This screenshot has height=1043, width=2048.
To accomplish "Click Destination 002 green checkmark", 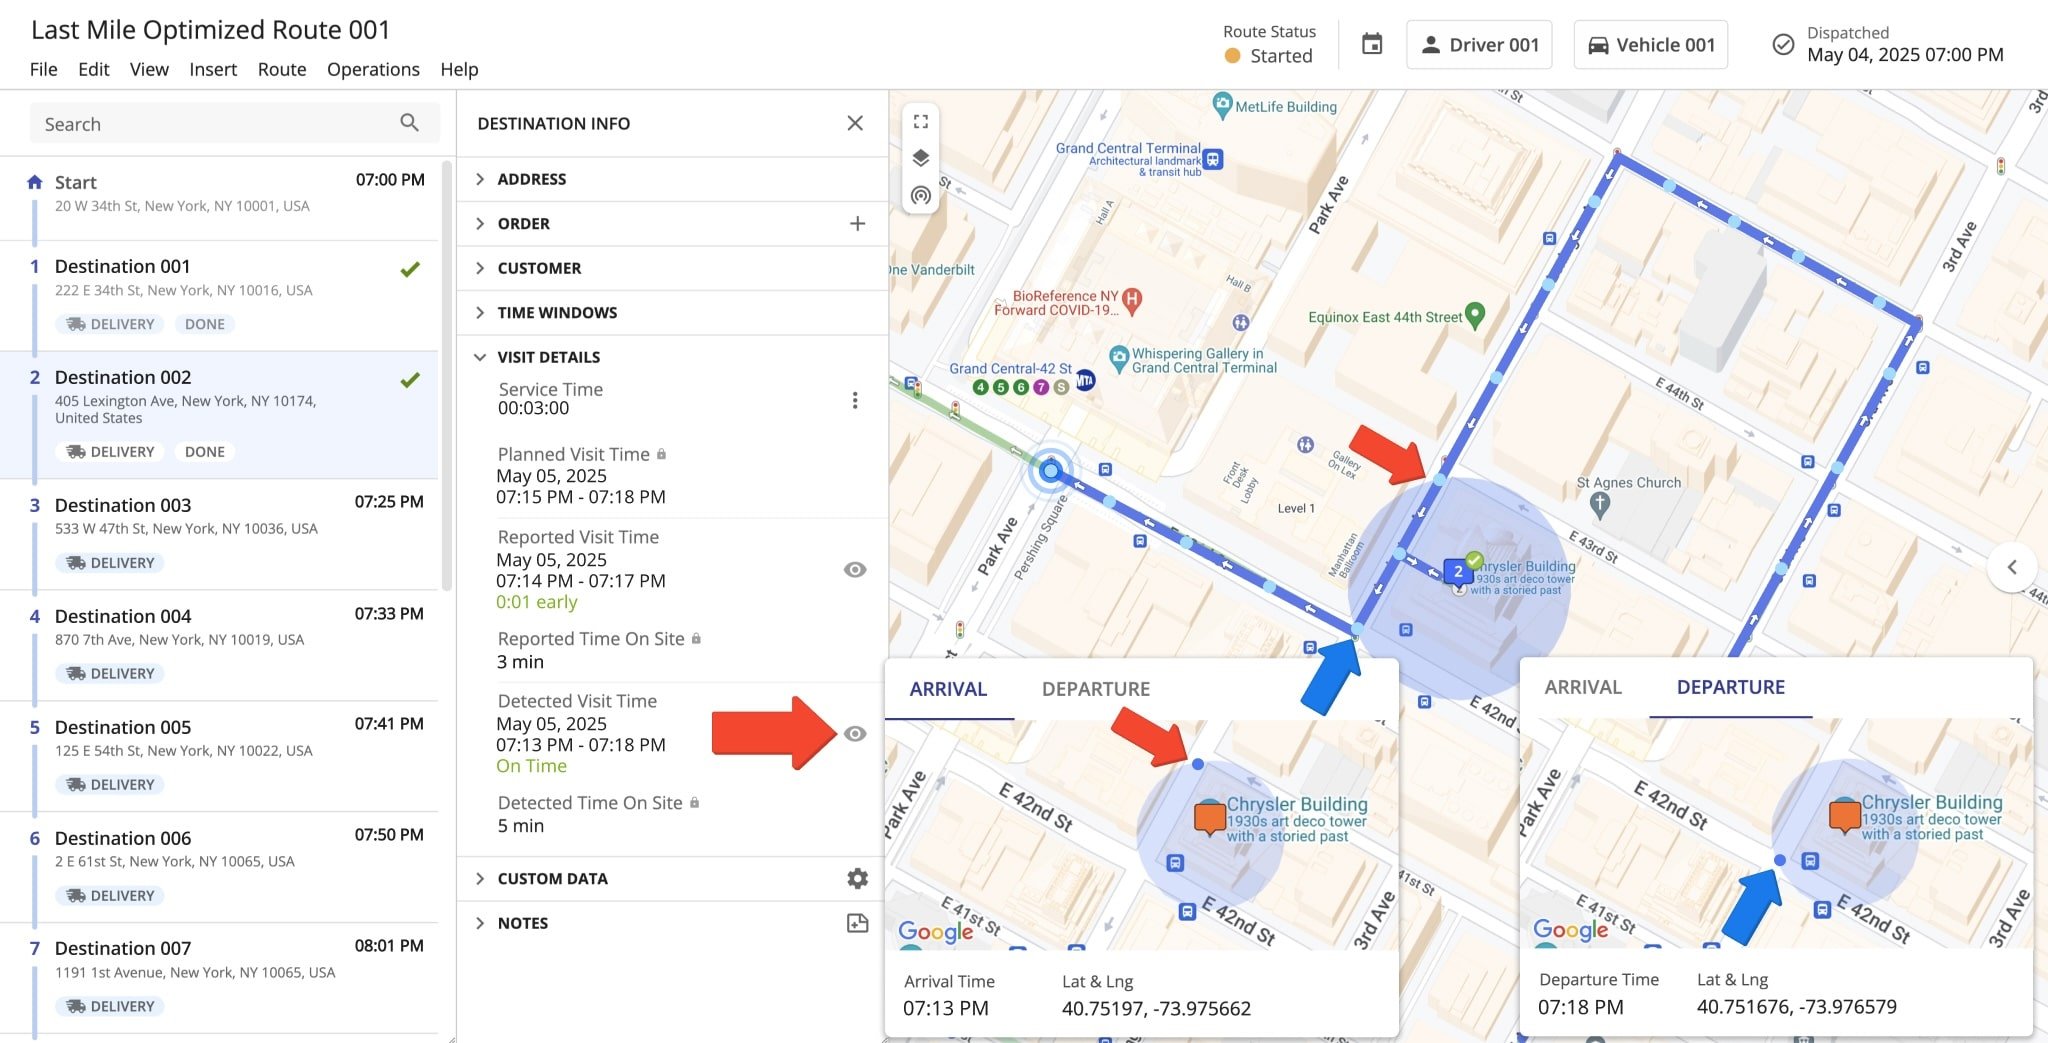I will point(410,380).
